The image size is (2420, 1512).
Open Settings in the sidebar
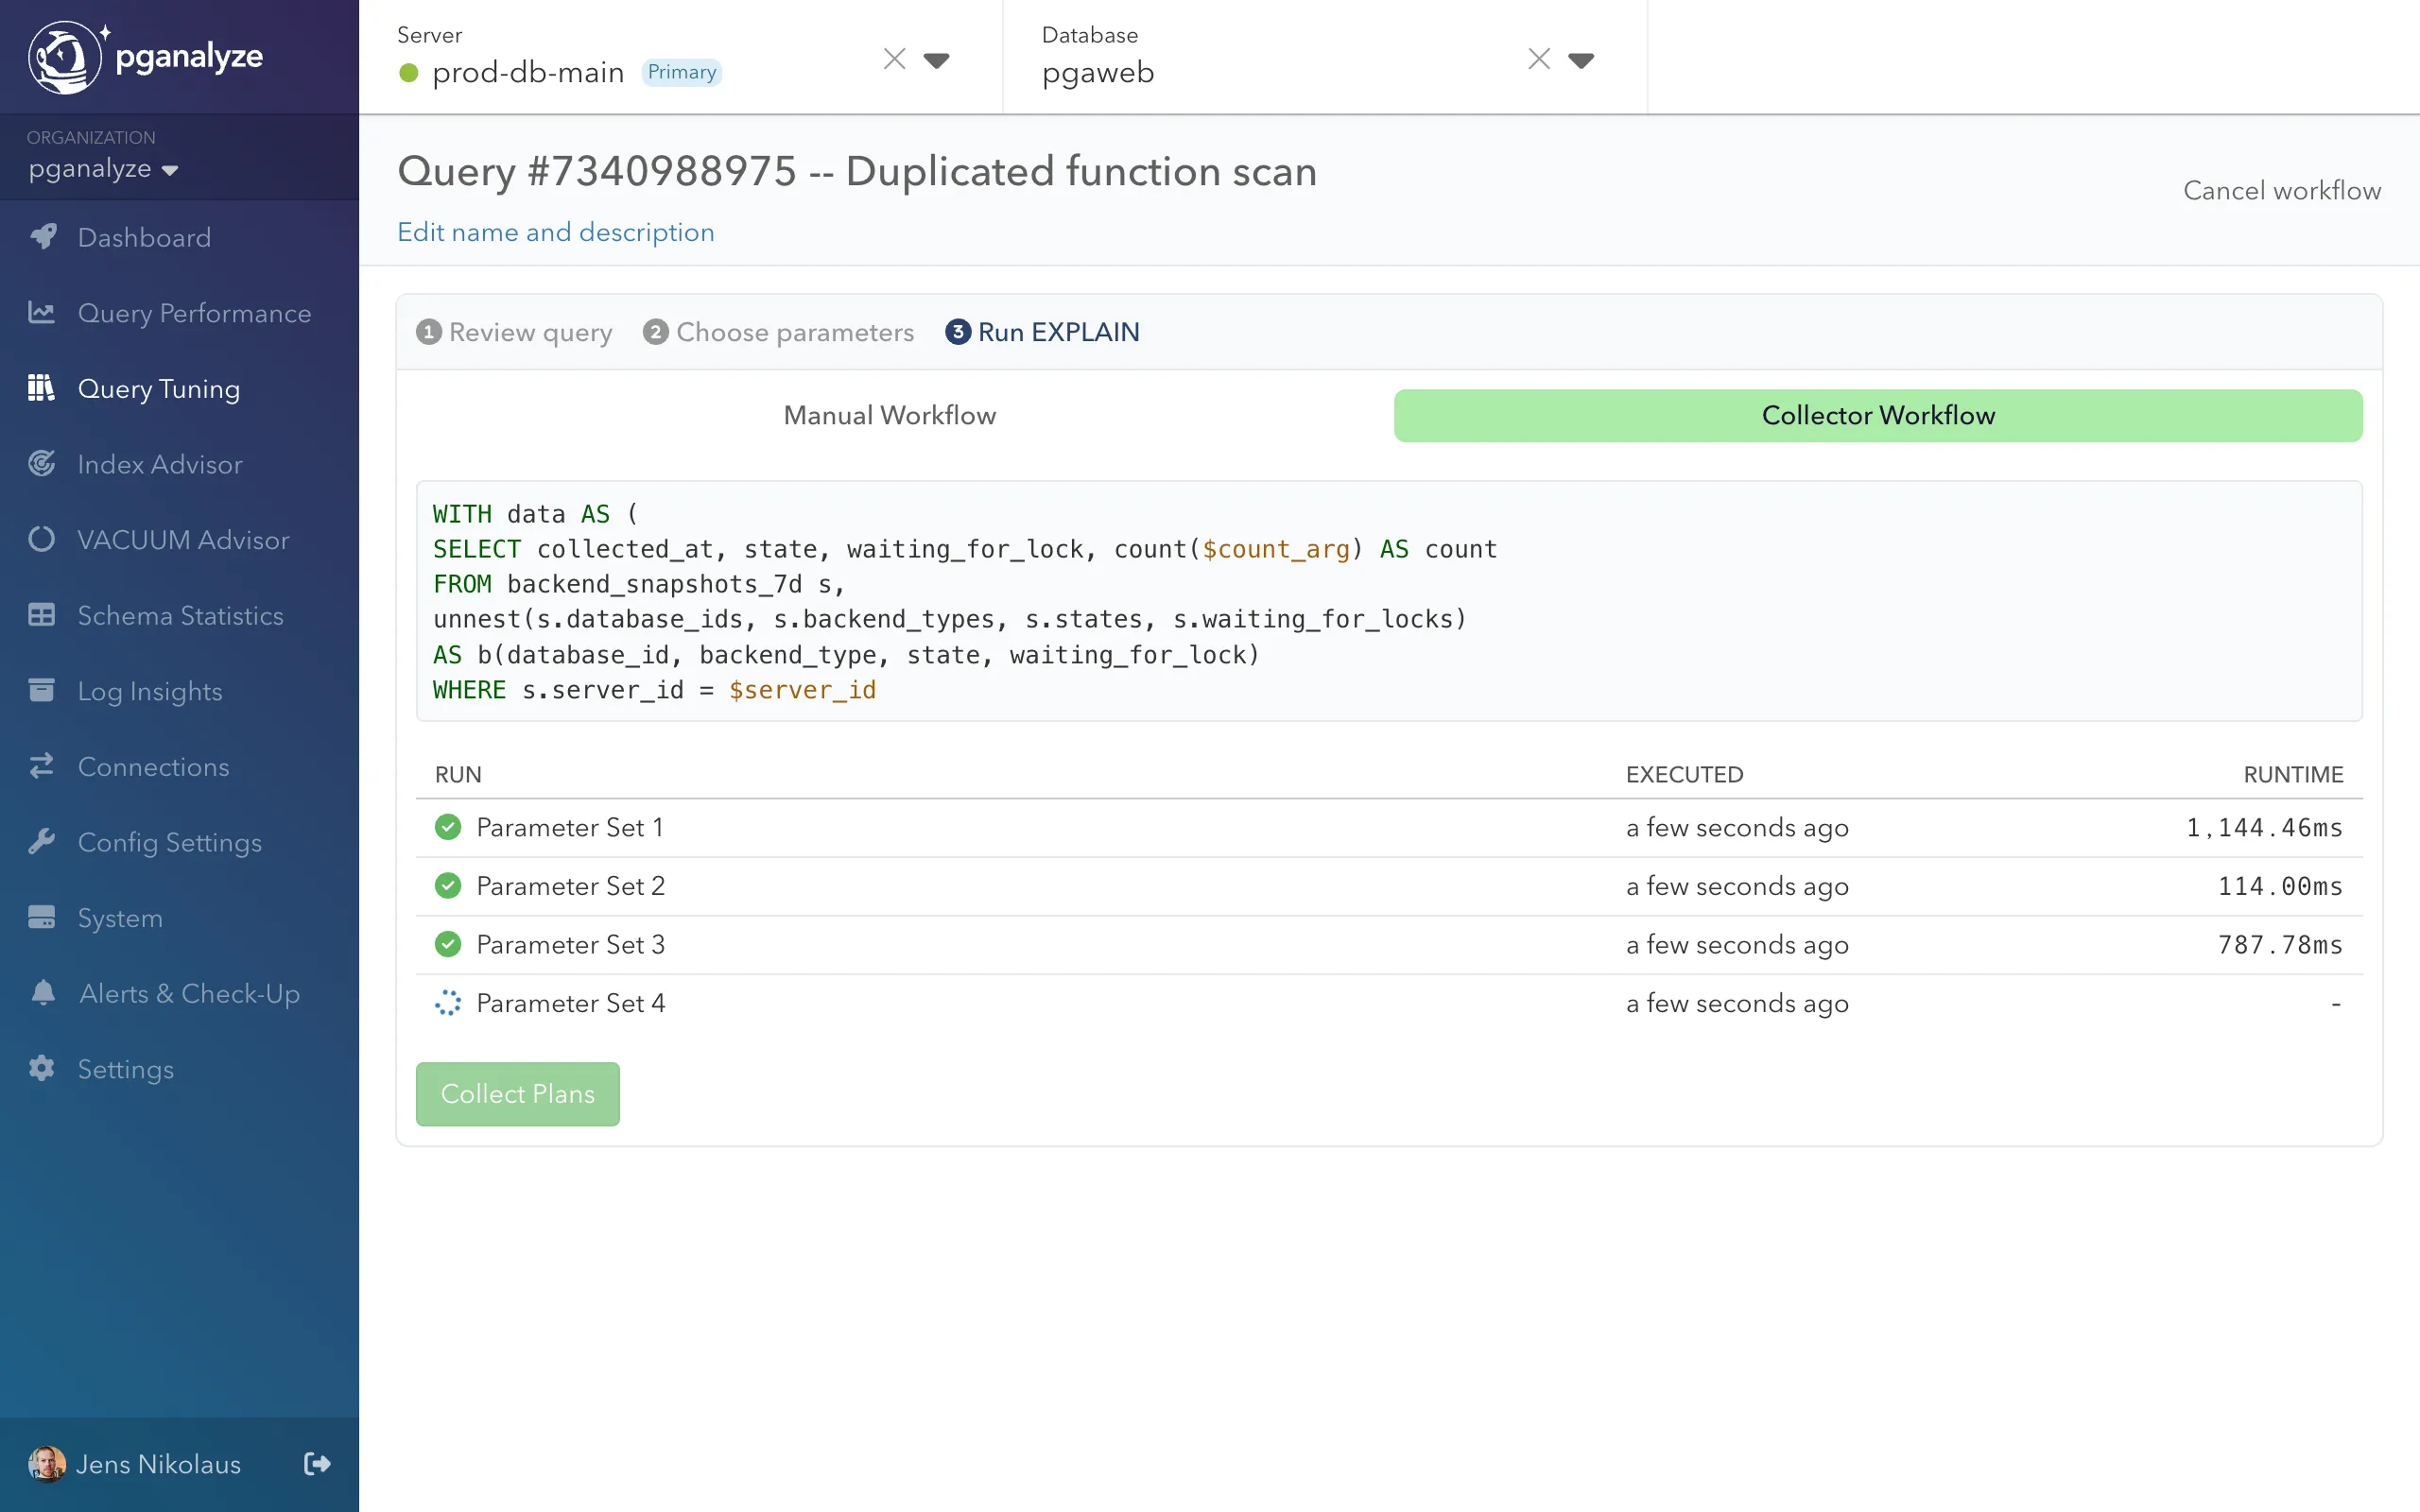click(179, 1069)
